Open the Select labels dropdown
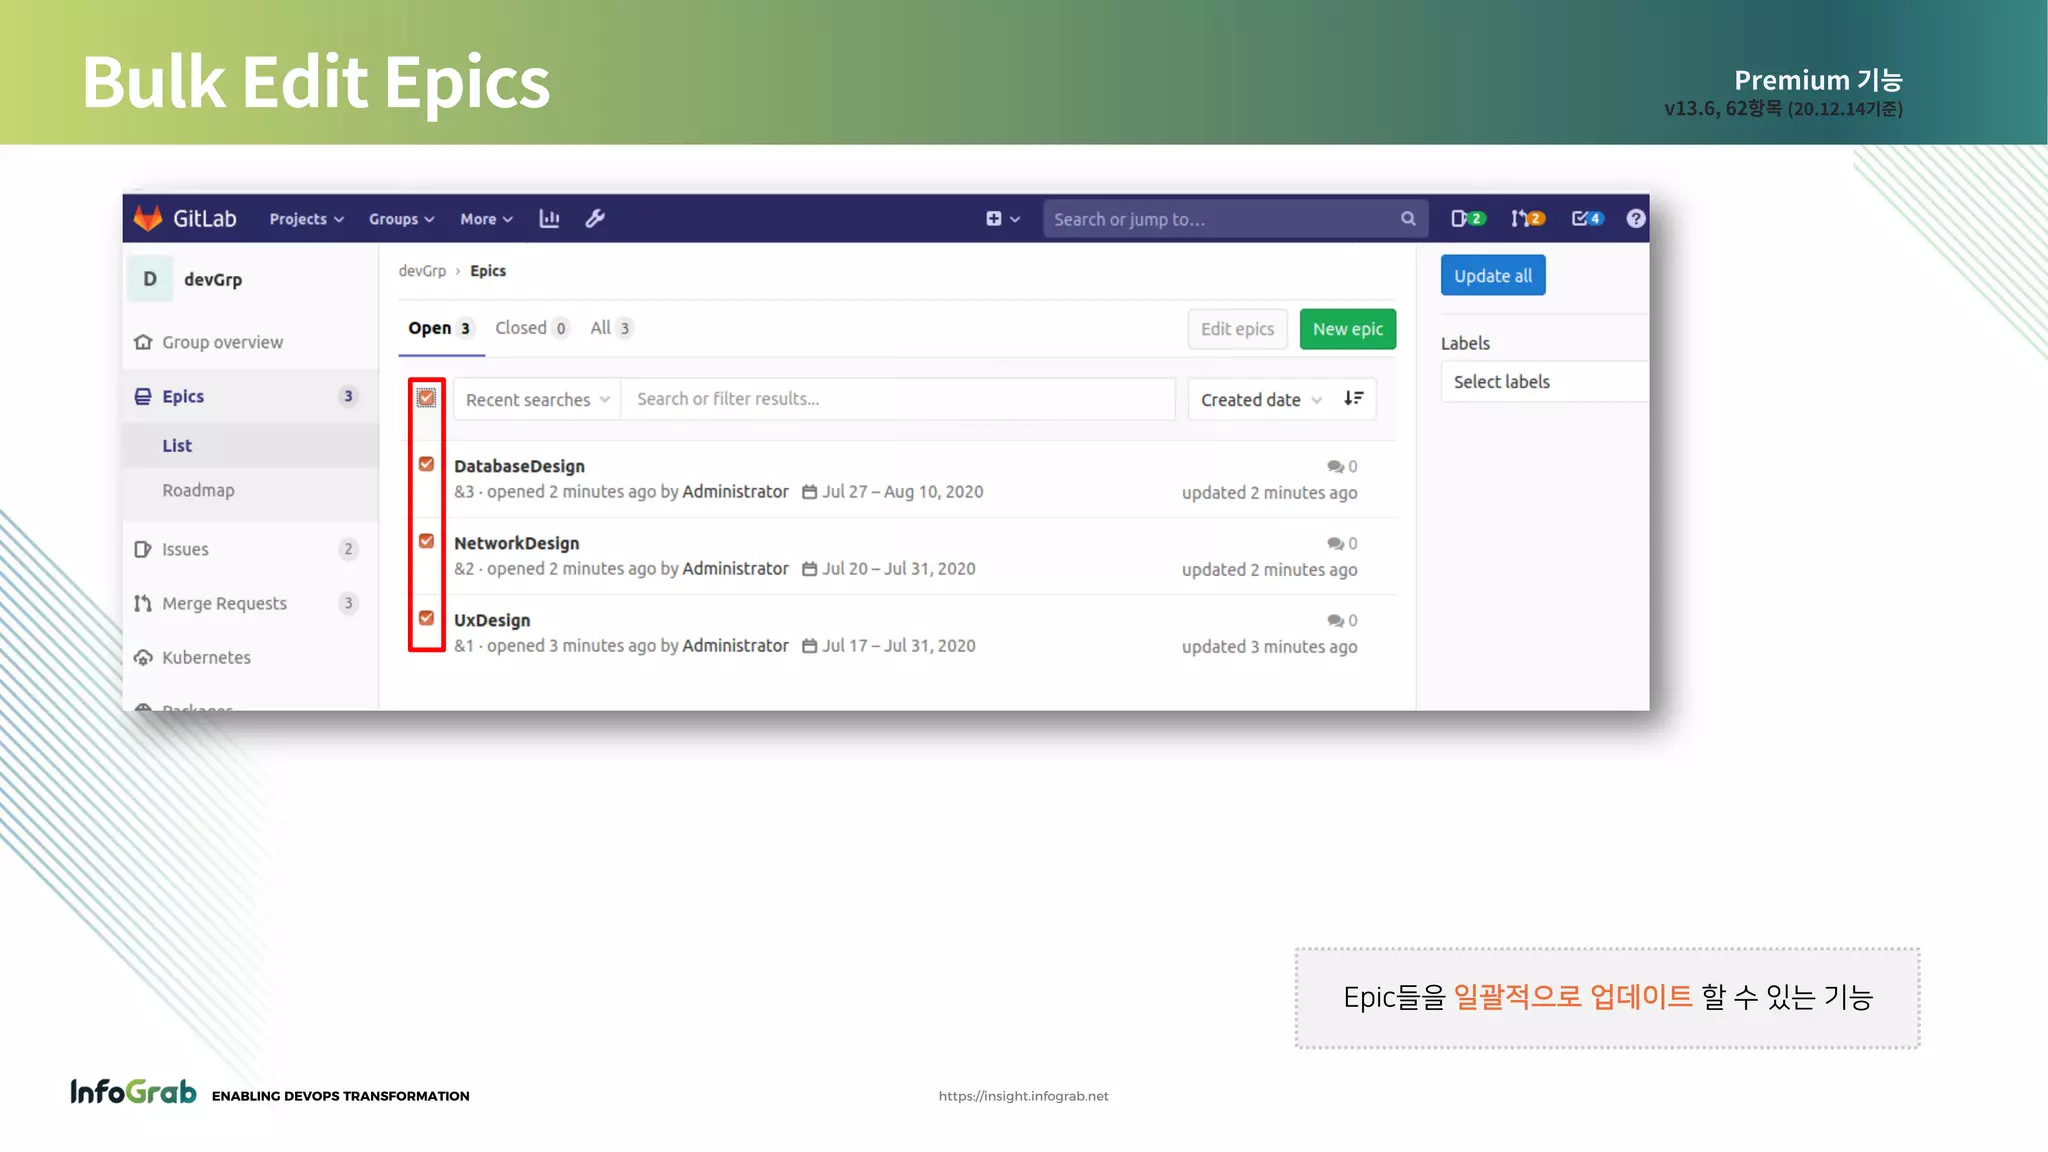 [1544, 382]
